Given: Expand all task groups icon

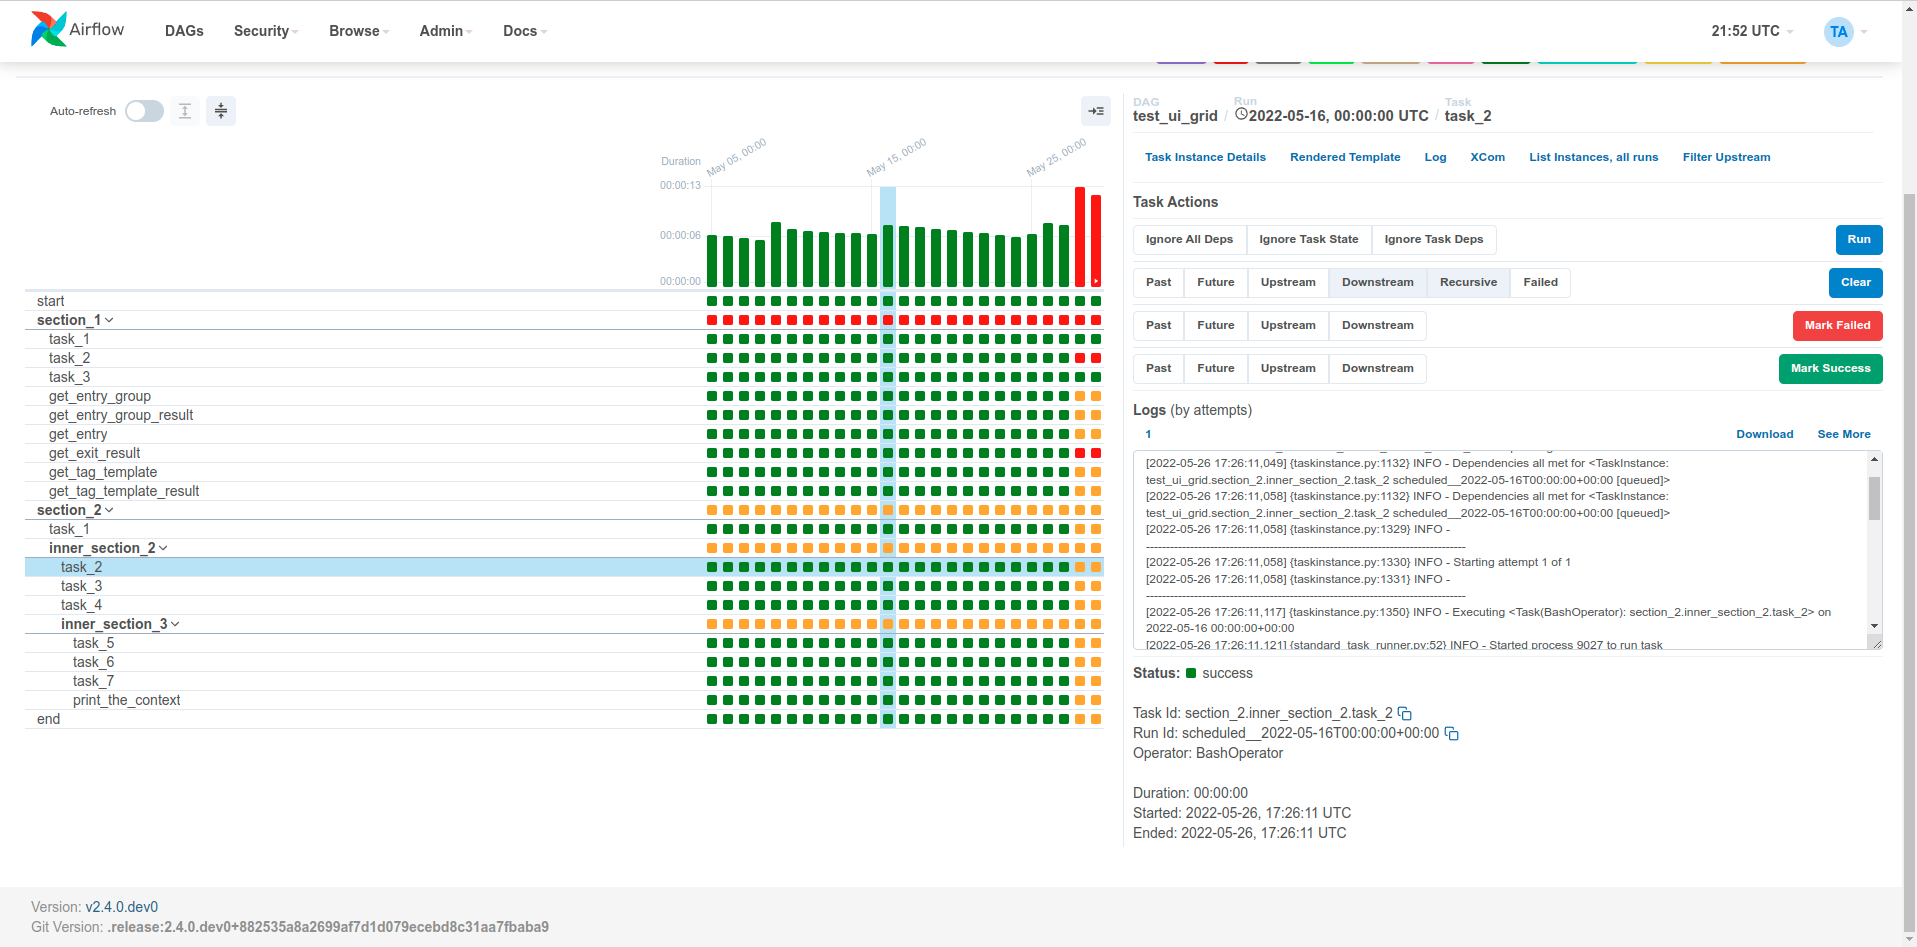Looking at the screenshot, I should (185, 111).
